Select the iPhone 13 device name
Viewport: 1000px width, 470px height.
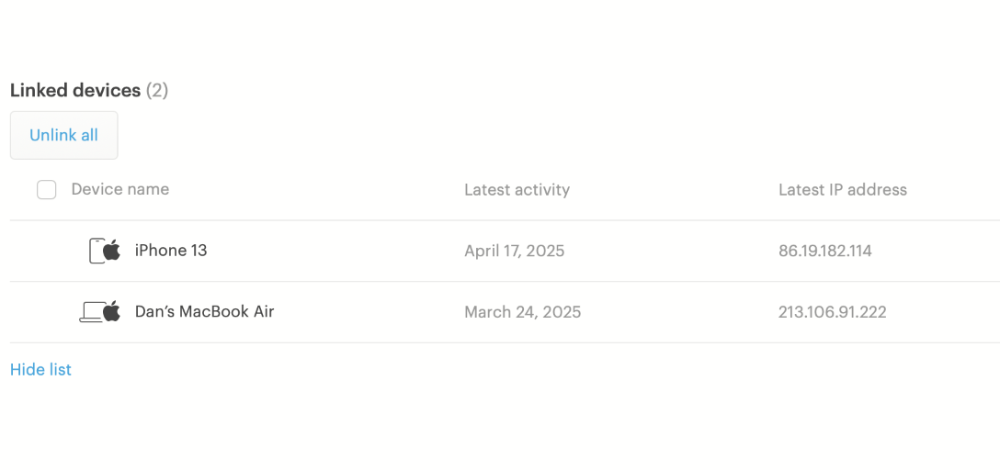click(171, 251)
